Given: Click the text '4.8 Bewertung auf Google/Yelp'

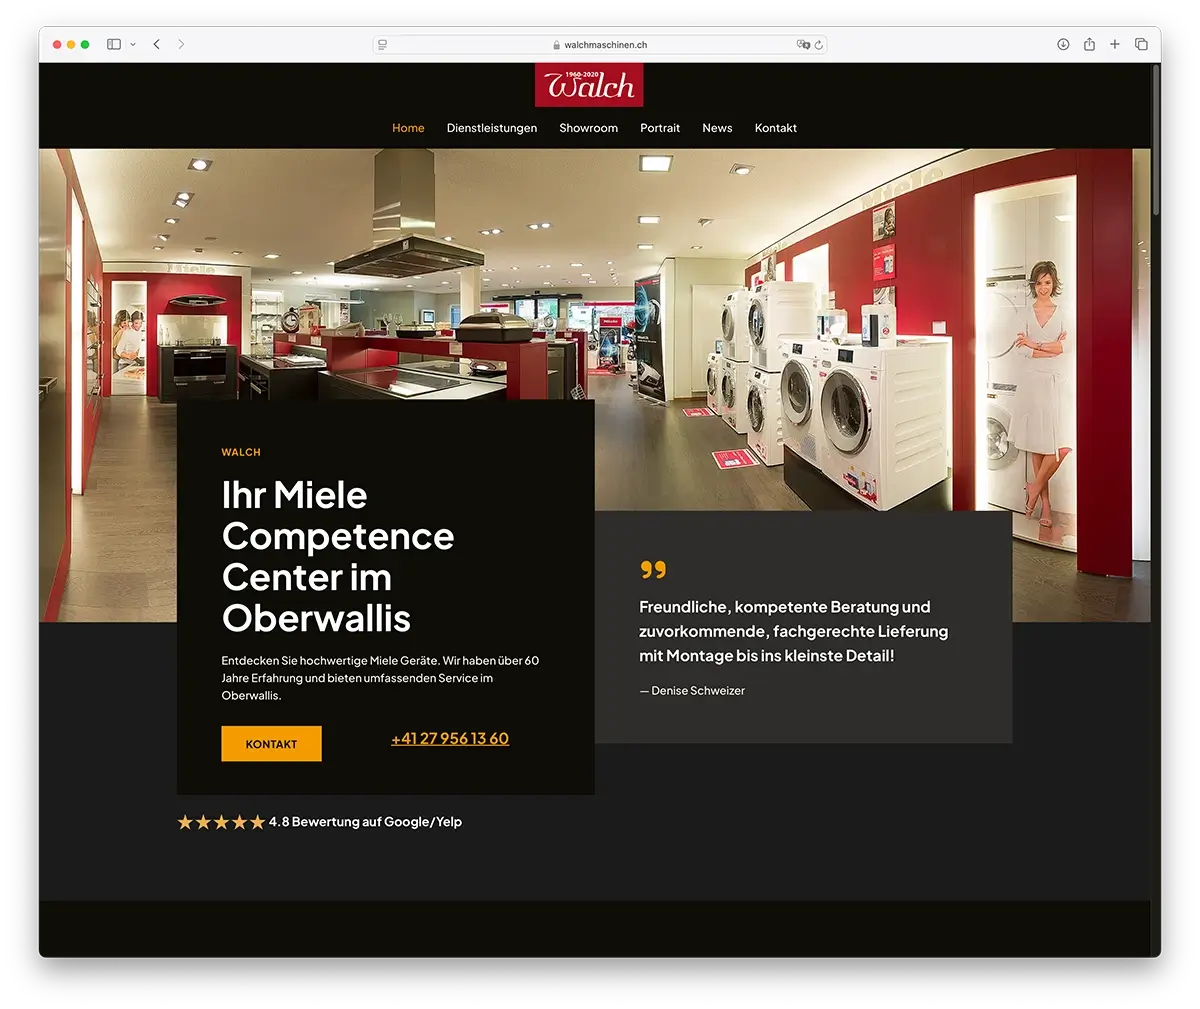Looking at the screenshot, I should [365, 822].
